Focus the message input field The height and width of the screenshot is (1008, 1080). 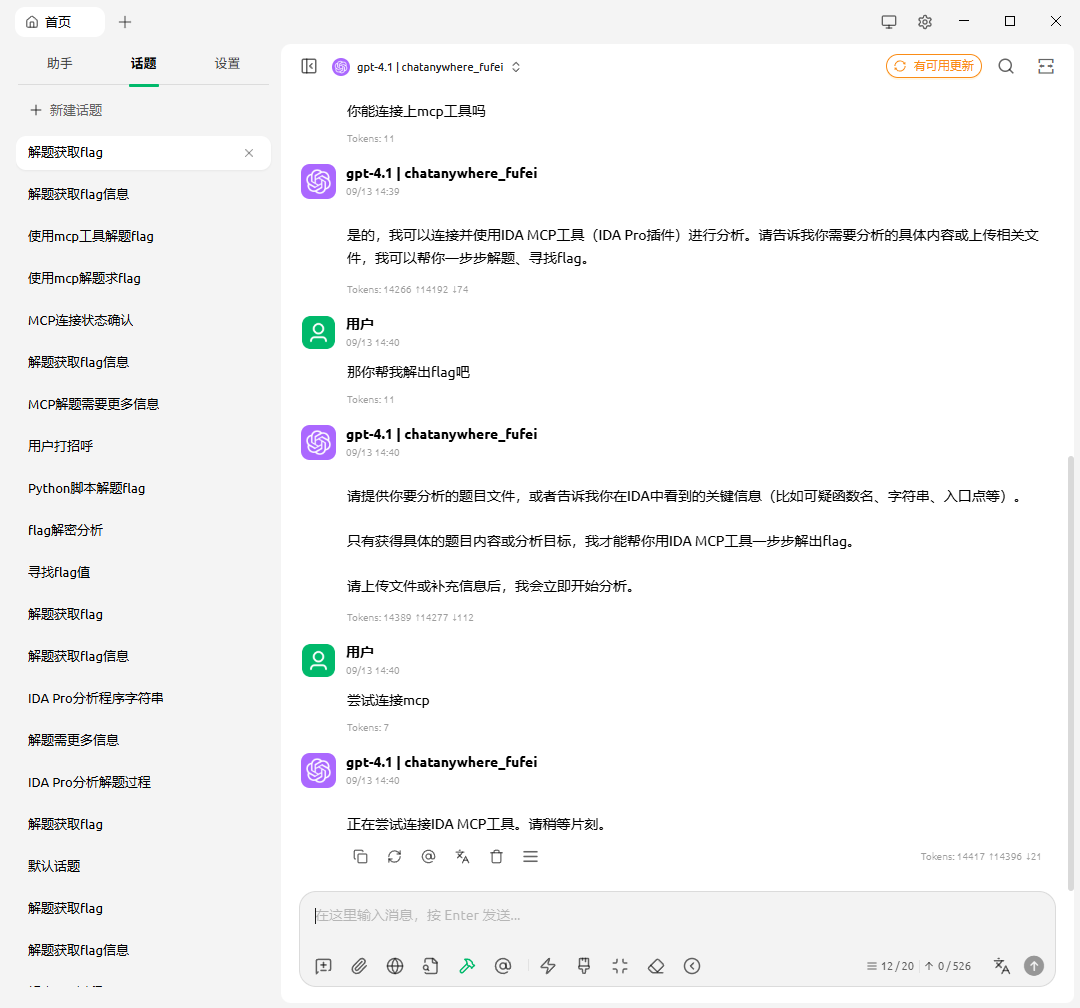tap(677, 916)
